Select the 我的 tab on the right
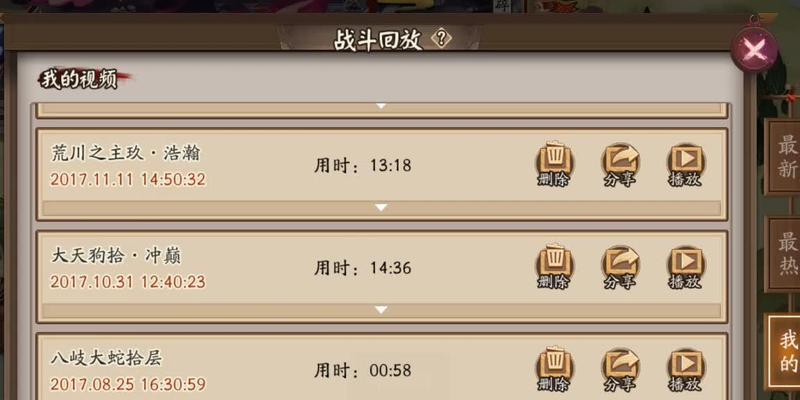This screenshot has width=800, height=400. pyautogui.click(x=787, y=351)
